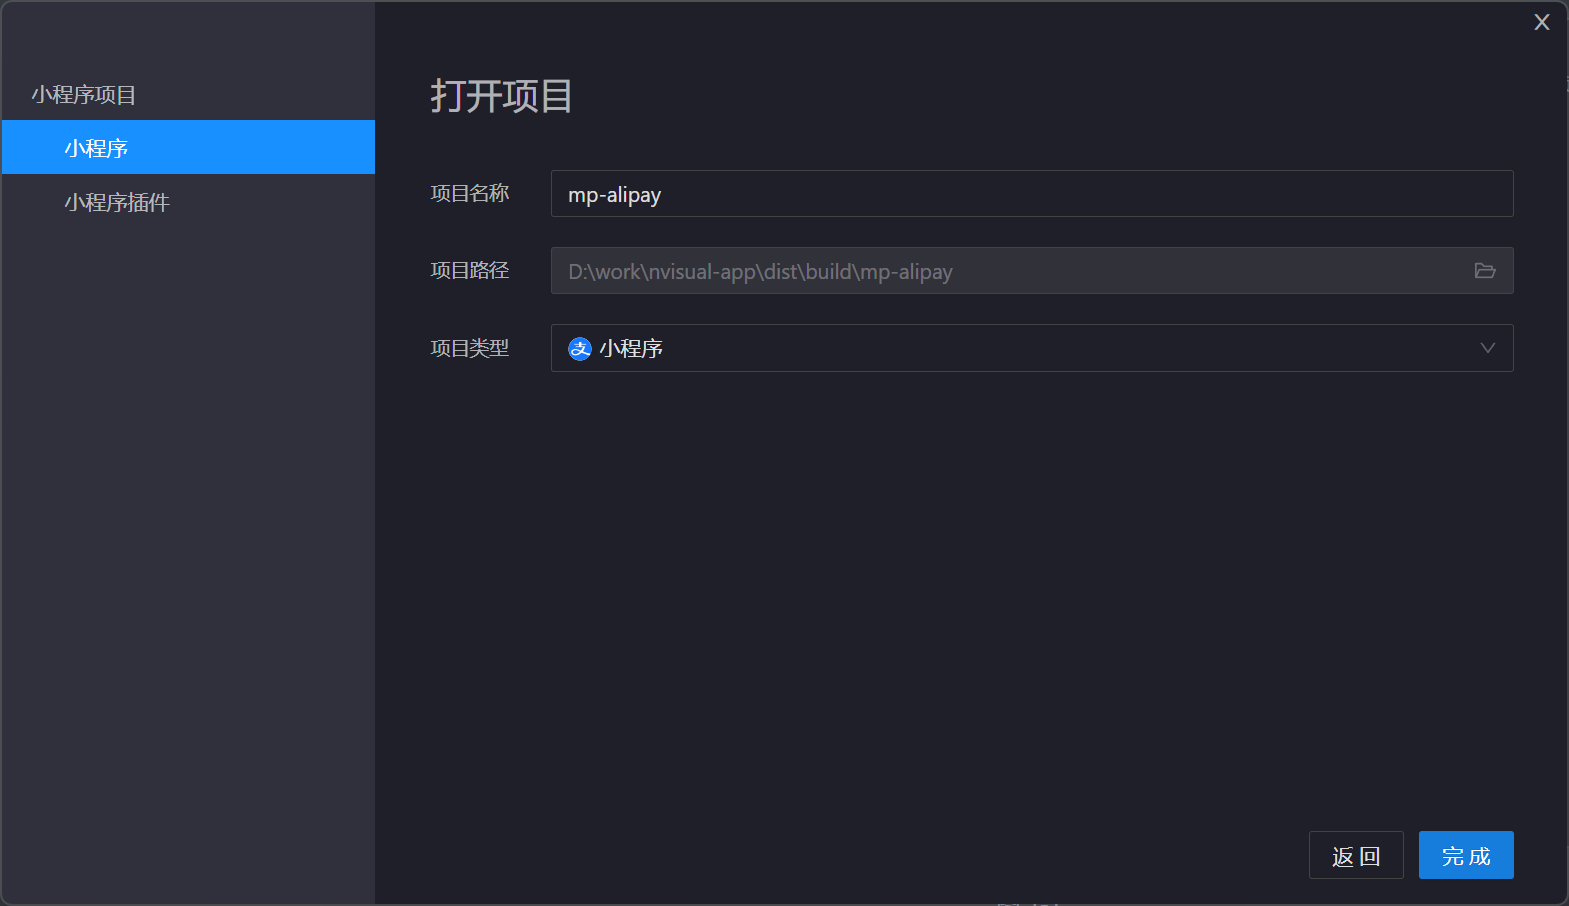Focus the 项目名称 input with mp-alipay
This screenshot has width=1569, height=906.
click(1032, 194)
